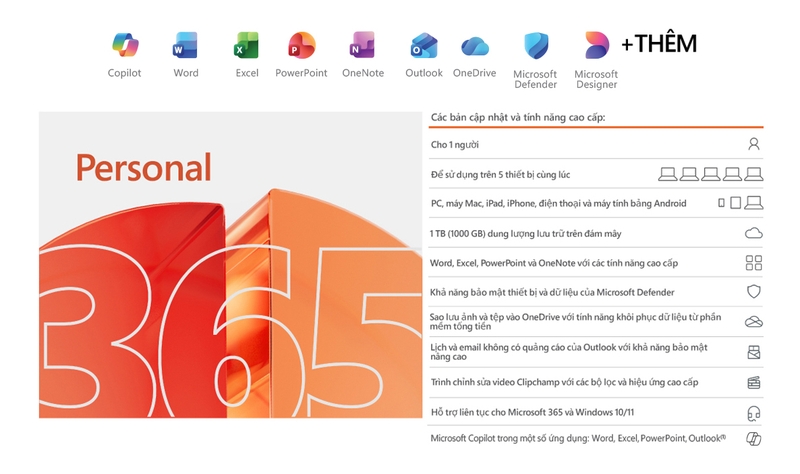Click 'Trình chỉnh sửa video Clipchamp' text
This screenshot has width=800, height=474.
[564, 382]
